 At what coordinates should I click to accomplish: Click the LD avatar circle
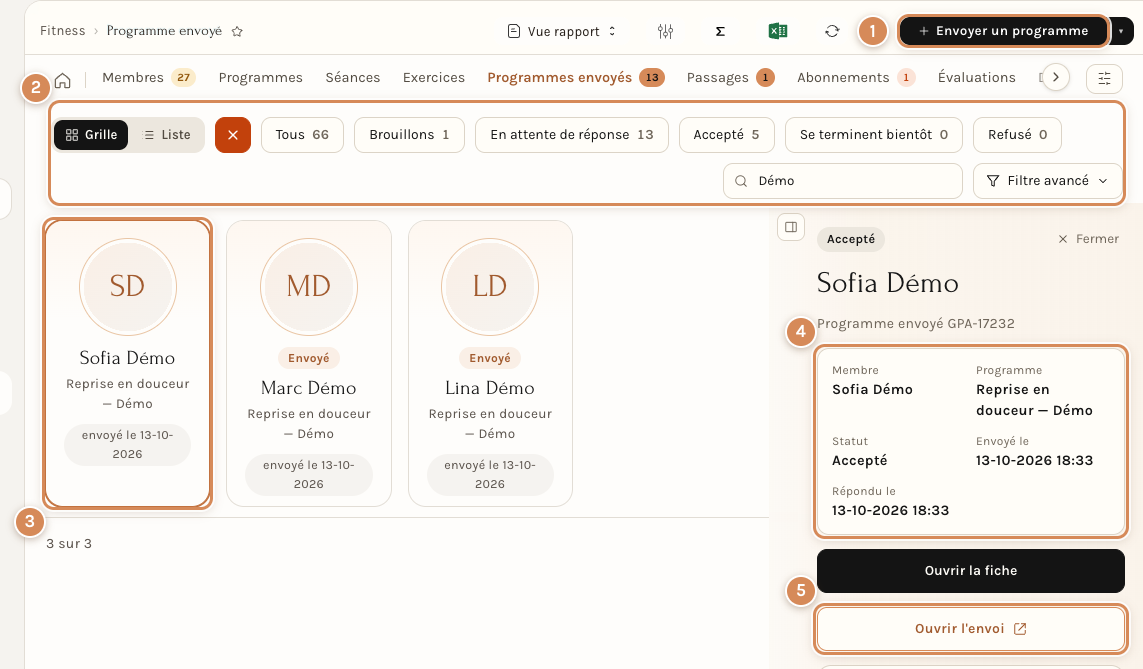tap(490, 286)
